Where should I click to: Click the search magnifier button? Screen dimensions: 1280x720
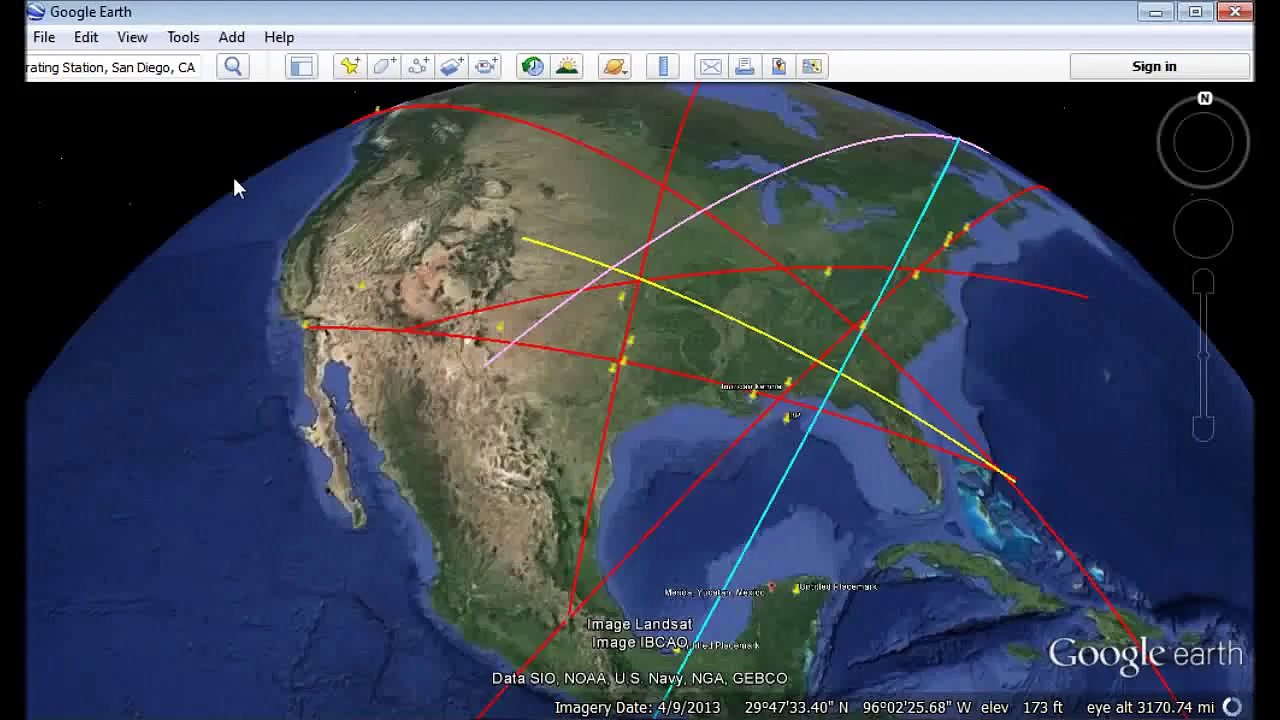coord(233,67)
